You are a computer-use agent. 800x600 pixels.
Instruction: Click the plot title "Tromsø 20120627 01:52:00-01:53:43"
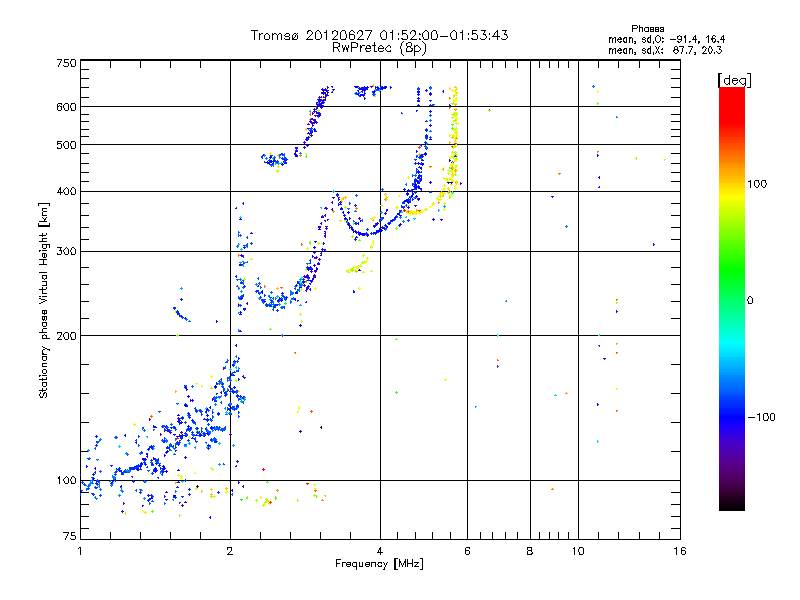click(x=379, y=35)
